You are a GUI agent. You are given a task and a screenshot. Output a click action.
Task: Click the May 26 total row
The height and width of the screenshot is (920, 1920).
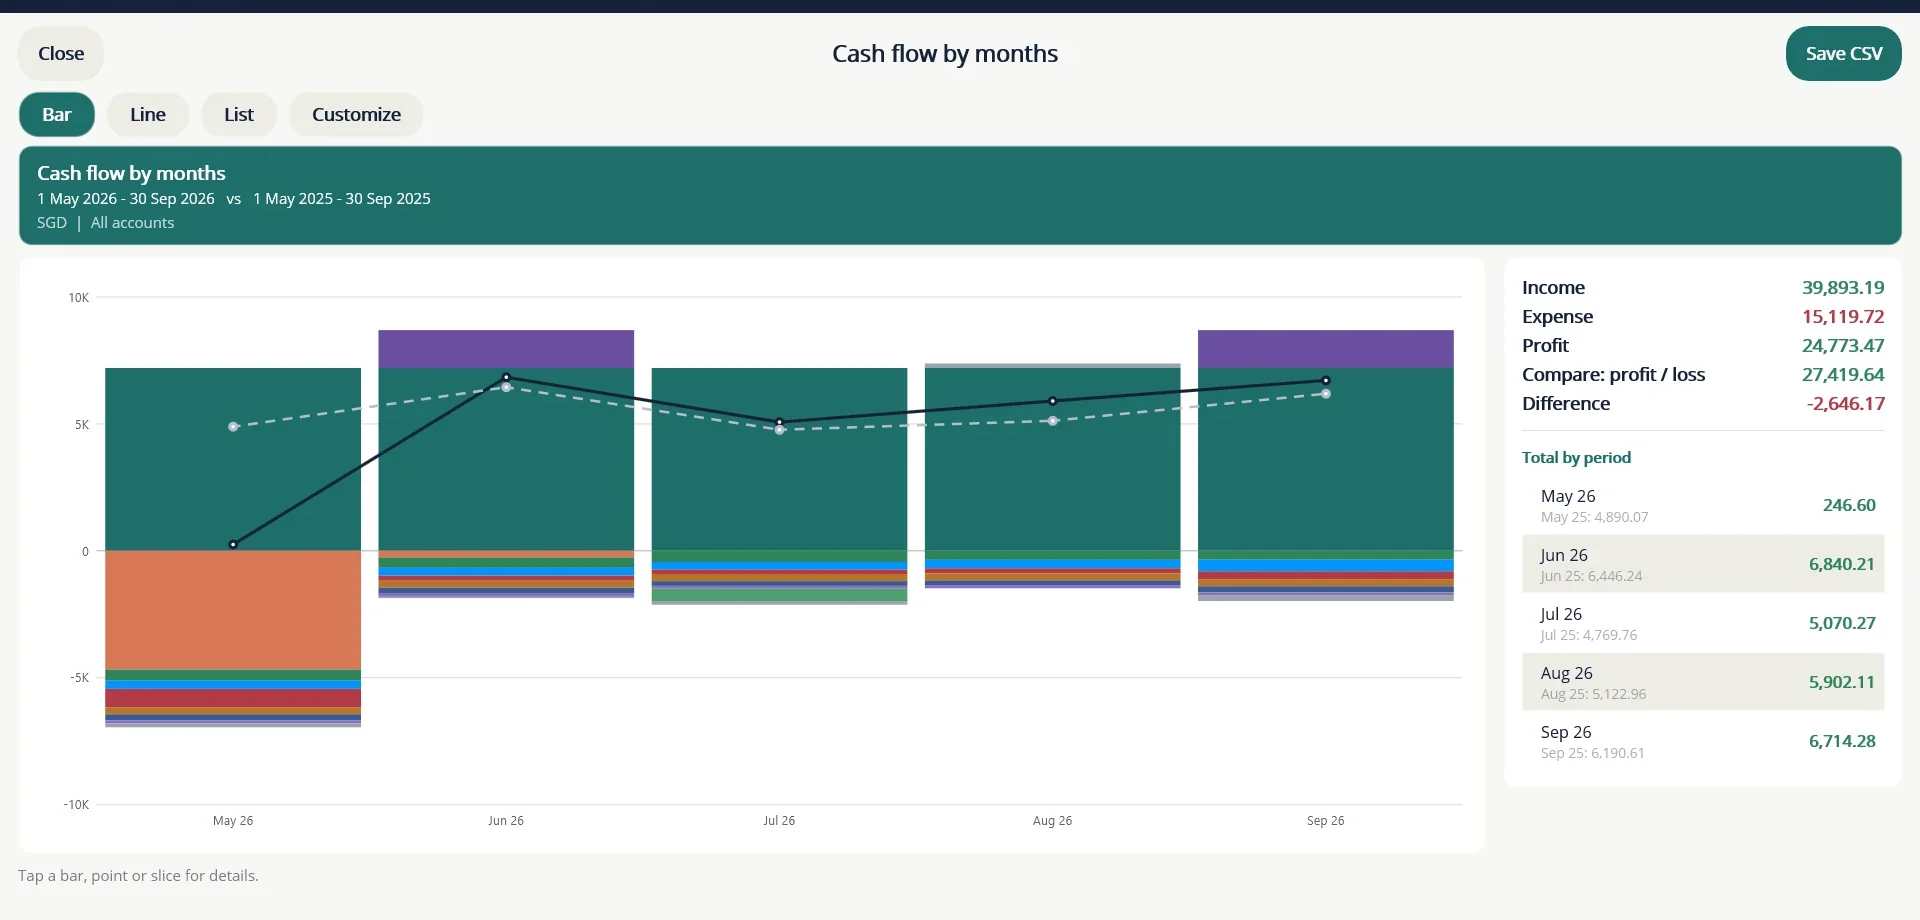(1703, 505)
